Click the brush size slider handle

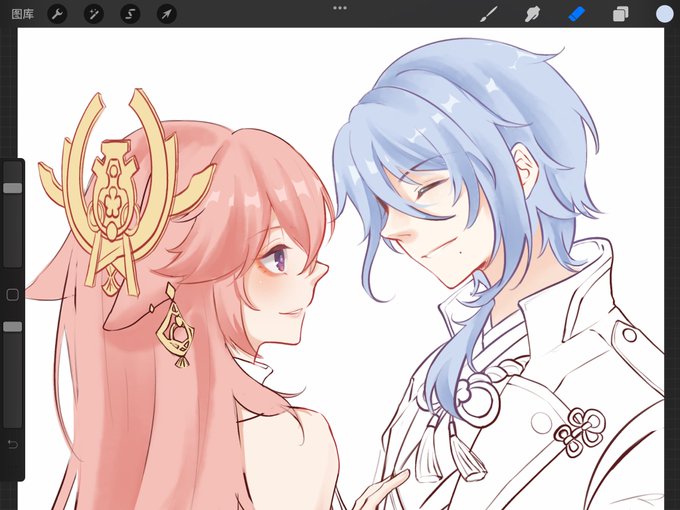13,188
